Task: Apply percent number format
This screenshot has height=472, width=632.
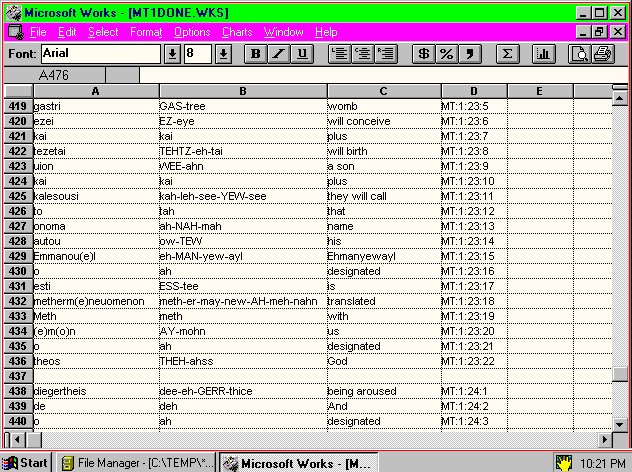Action: click(x=447, y=54)
